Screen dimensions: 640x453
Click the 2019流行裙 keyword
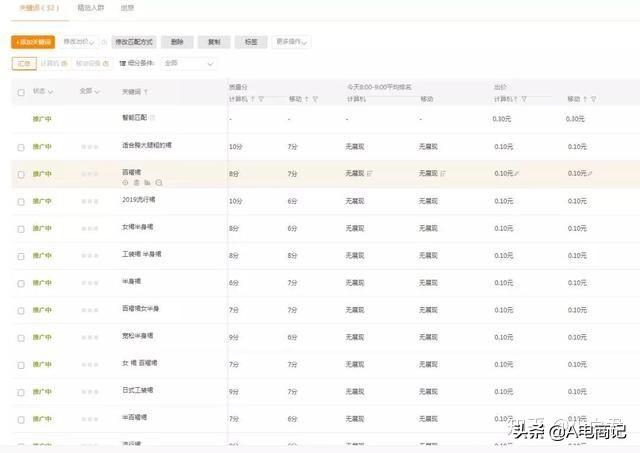click(139, 200)
